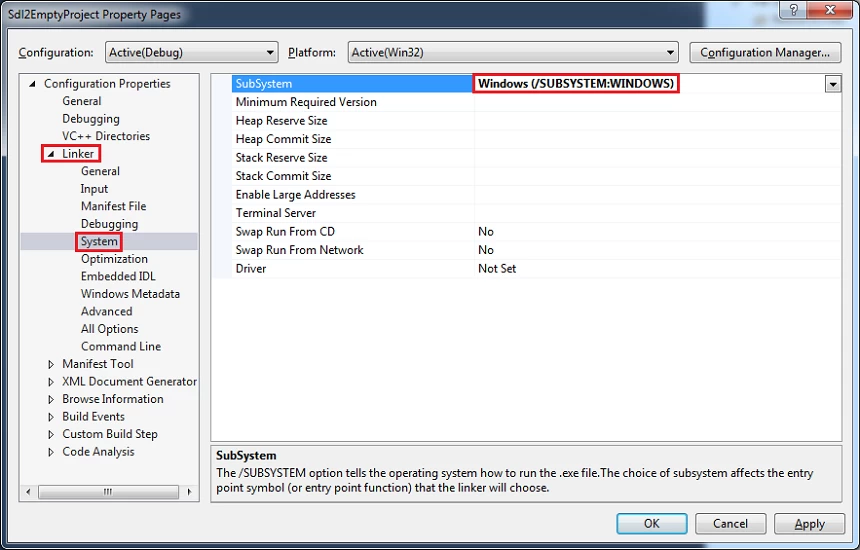Expand the Manifest Tool node

pyautogui.click(x=52, y=364)
